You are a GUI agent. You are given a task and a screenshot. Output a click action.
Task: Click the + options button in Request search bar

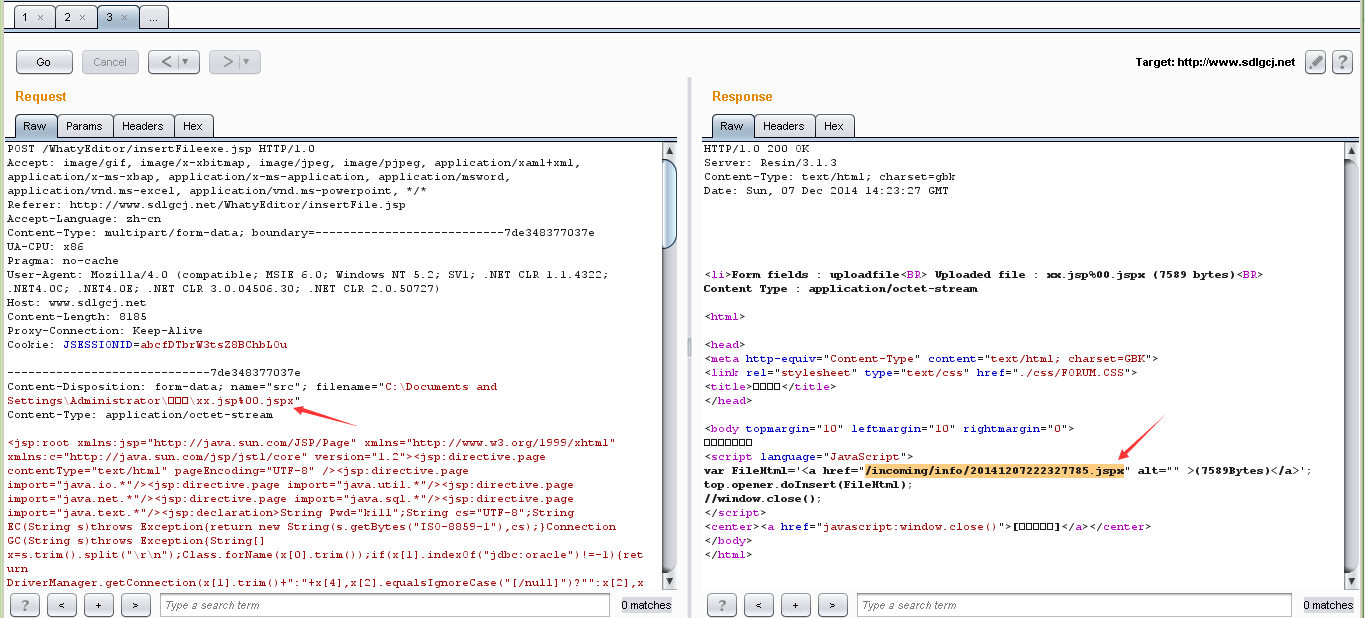point(99,605)
